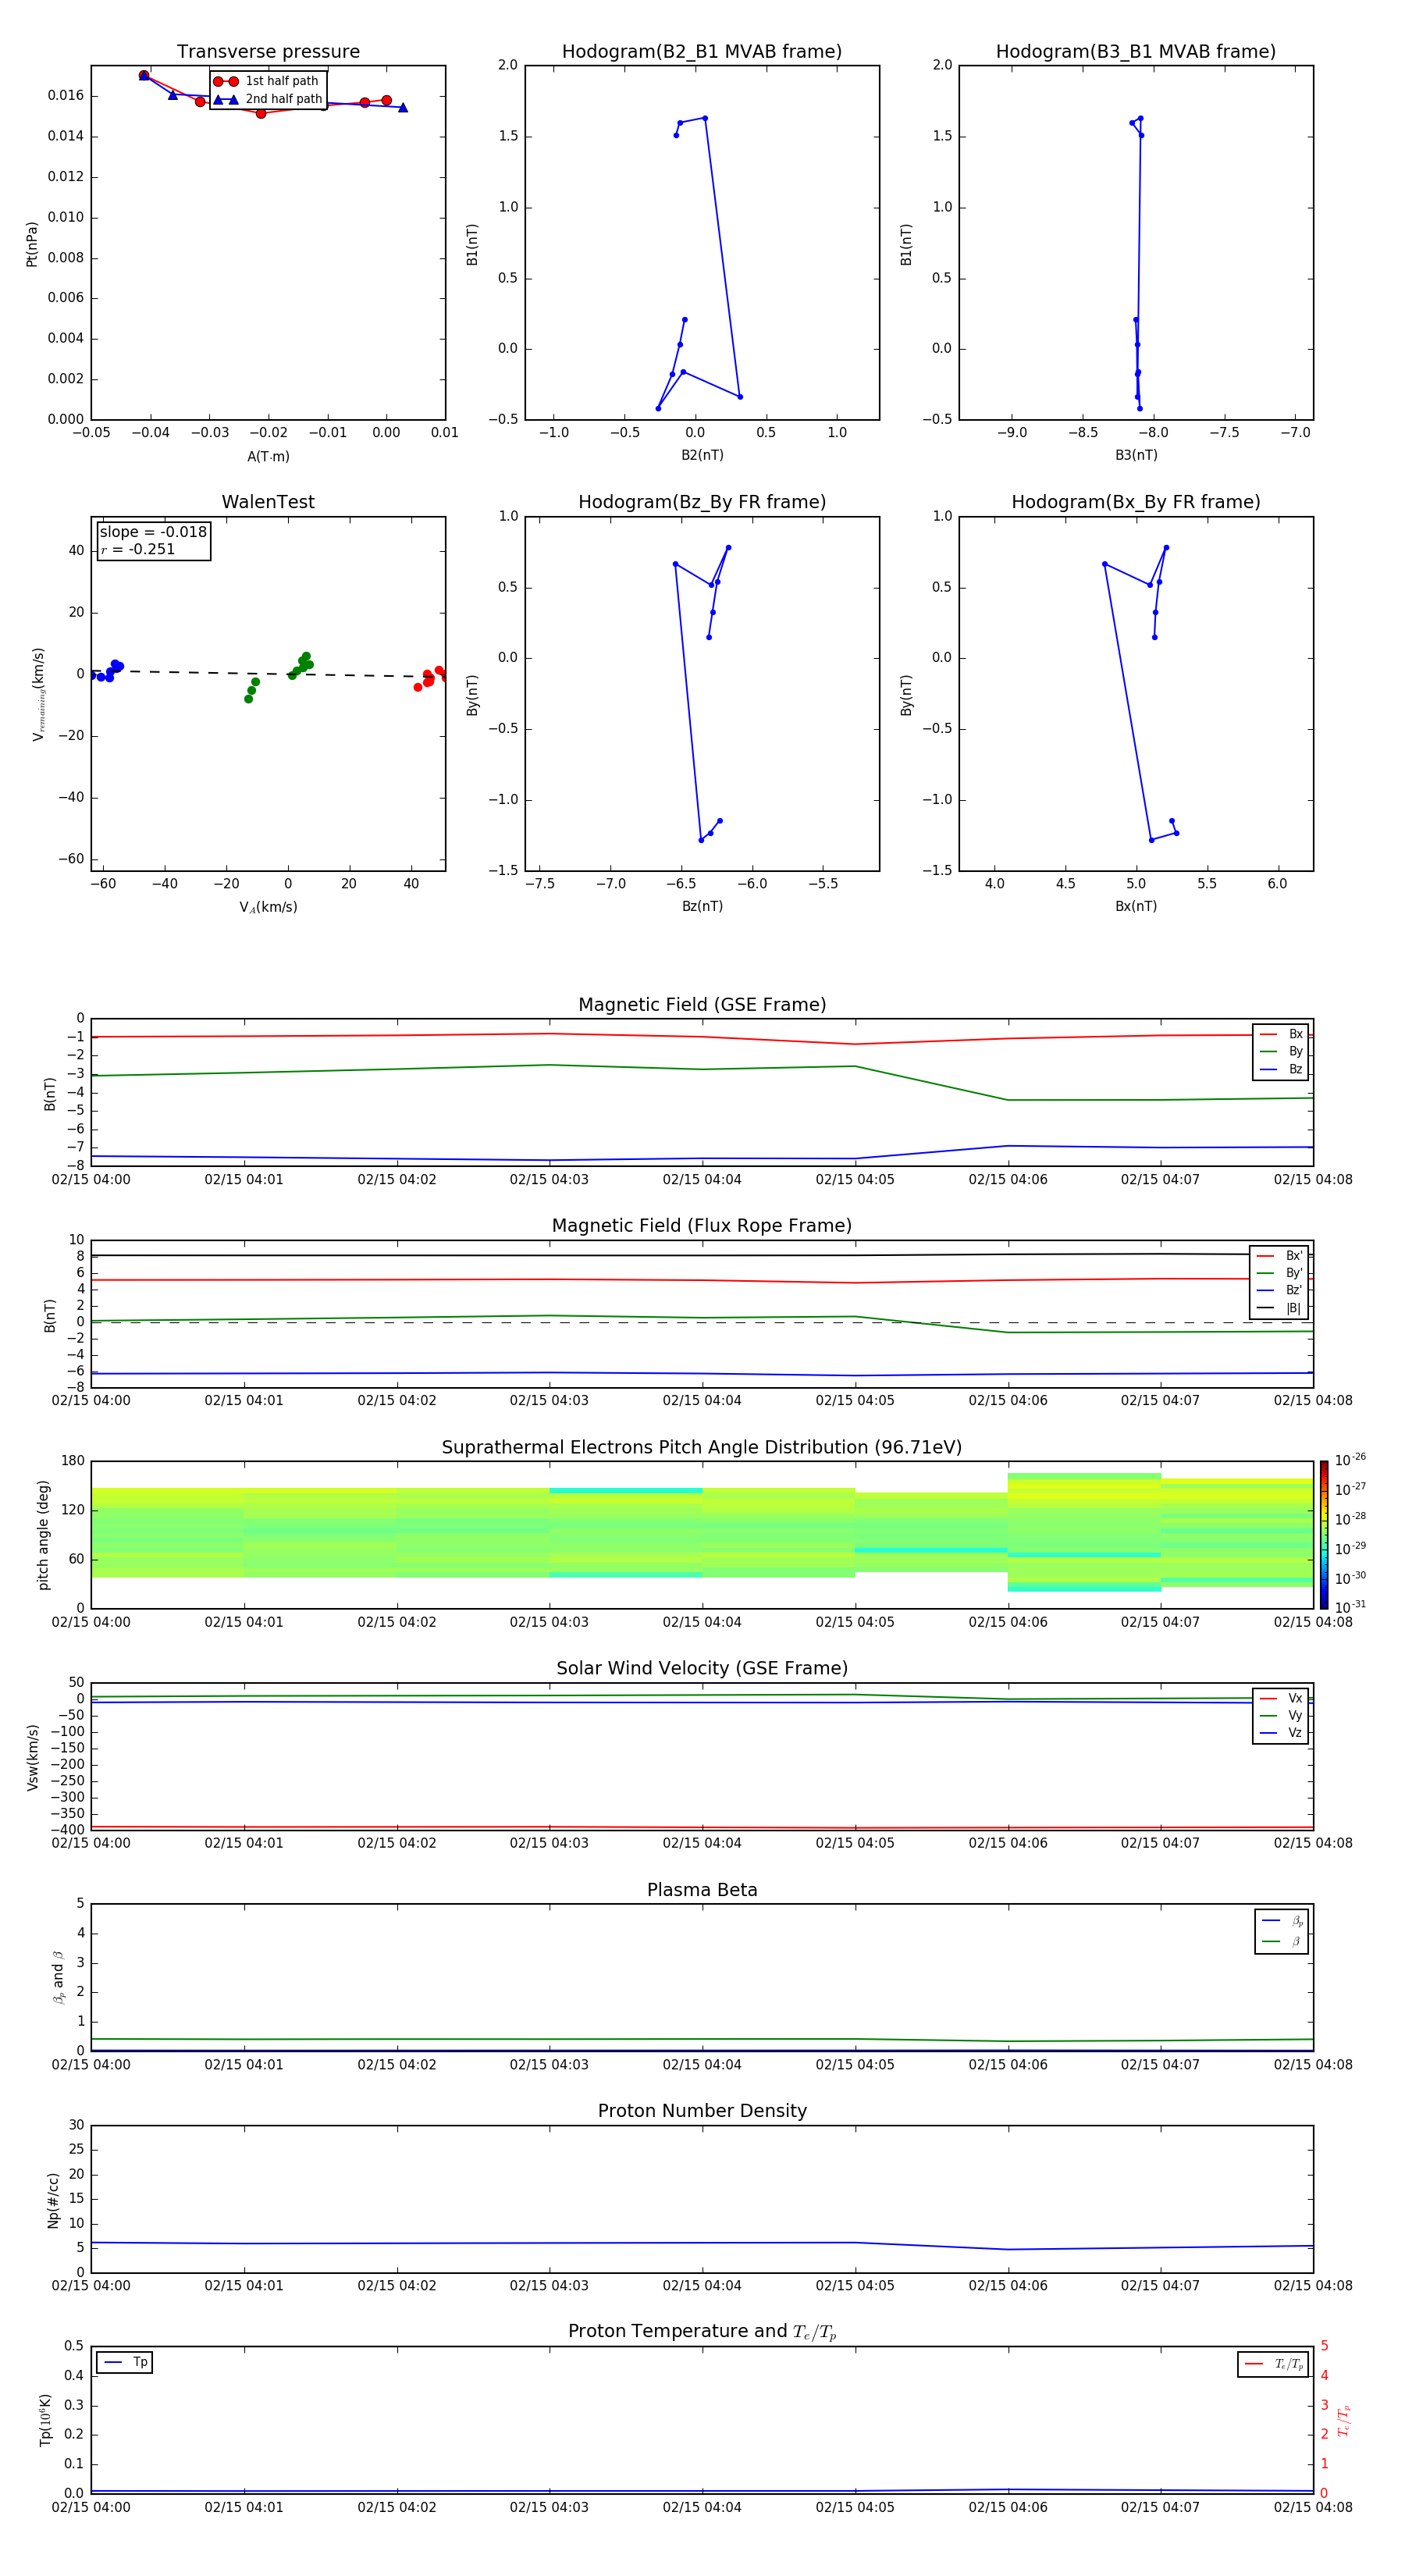Click the 02/15 04:02 tick under GSE Magnetic Field

tap(397, 1180)
